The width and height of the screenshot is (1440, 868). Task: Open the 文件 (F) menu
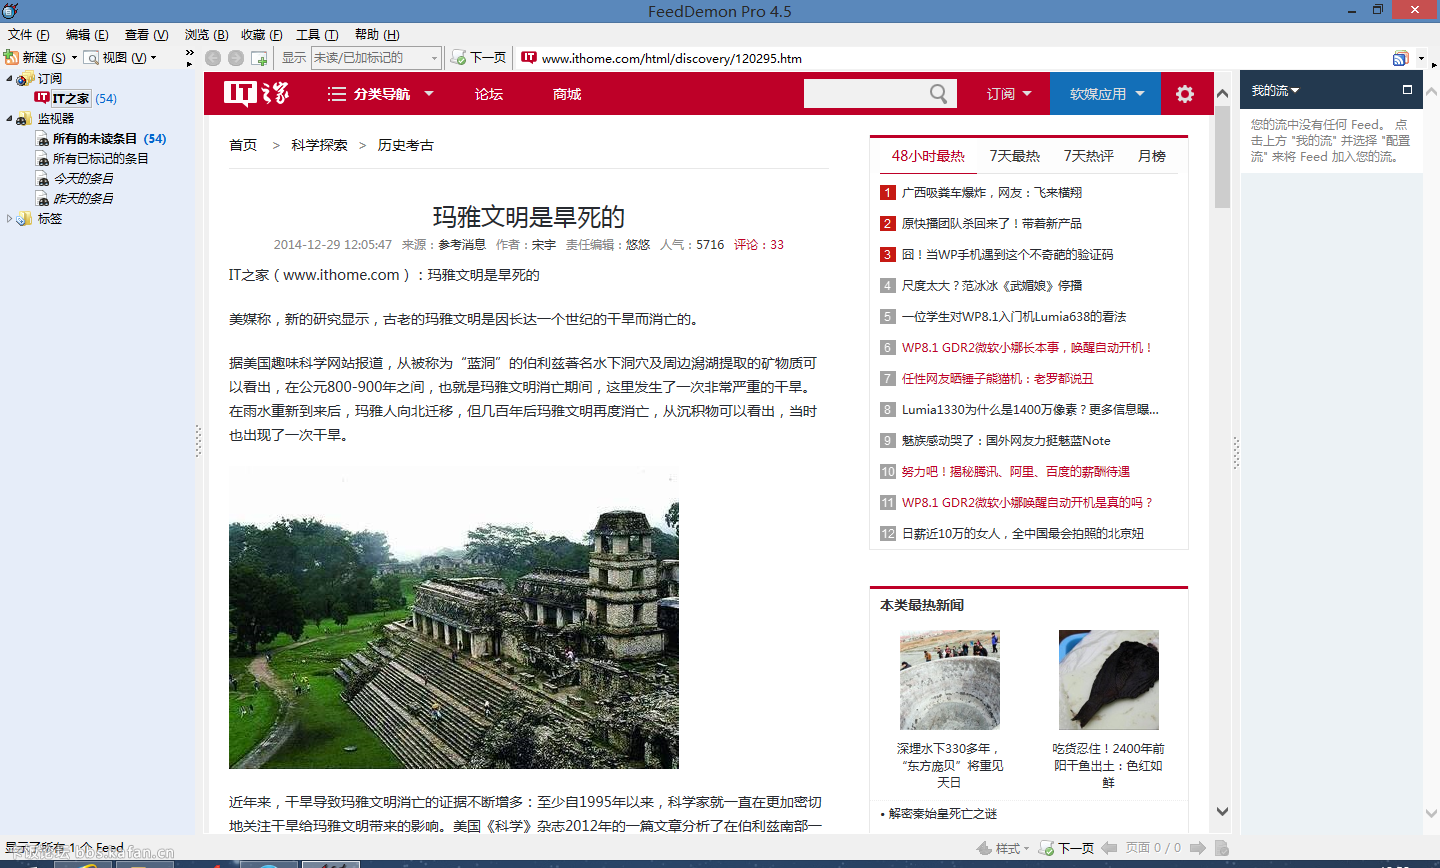(x=28, y=34)
